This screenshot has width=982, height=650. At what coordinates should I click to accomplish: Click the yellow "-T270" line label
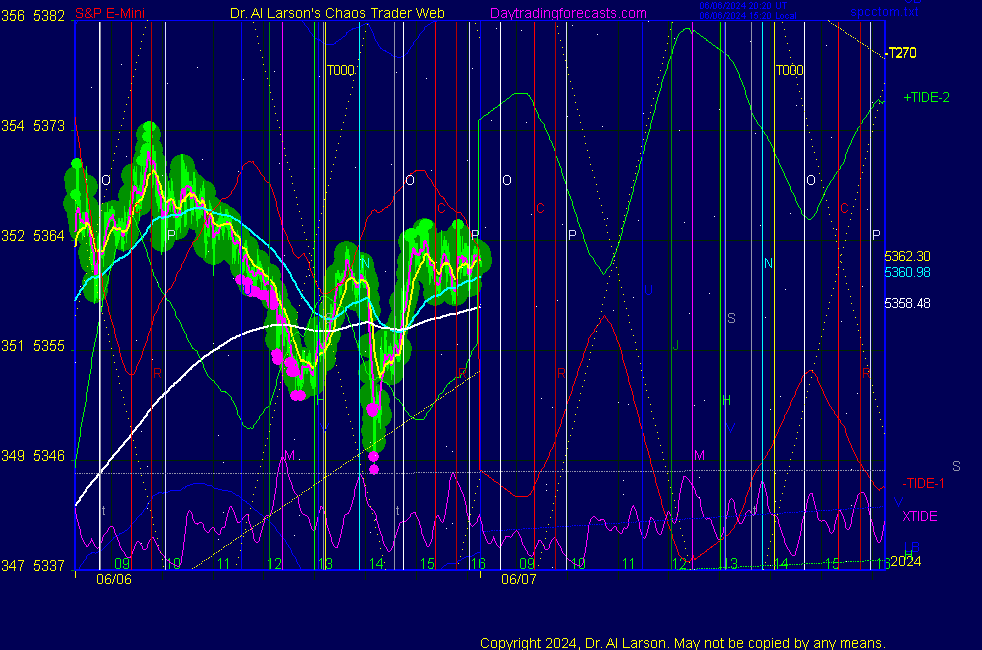click(x=901, y=53)
